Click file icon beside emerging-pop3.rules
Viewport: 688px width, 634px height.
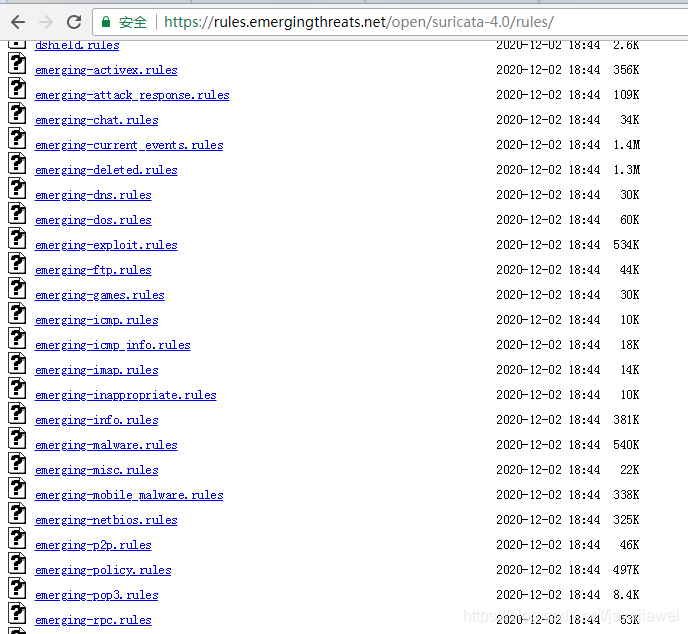pyautogui.click(x=17, y=588)
